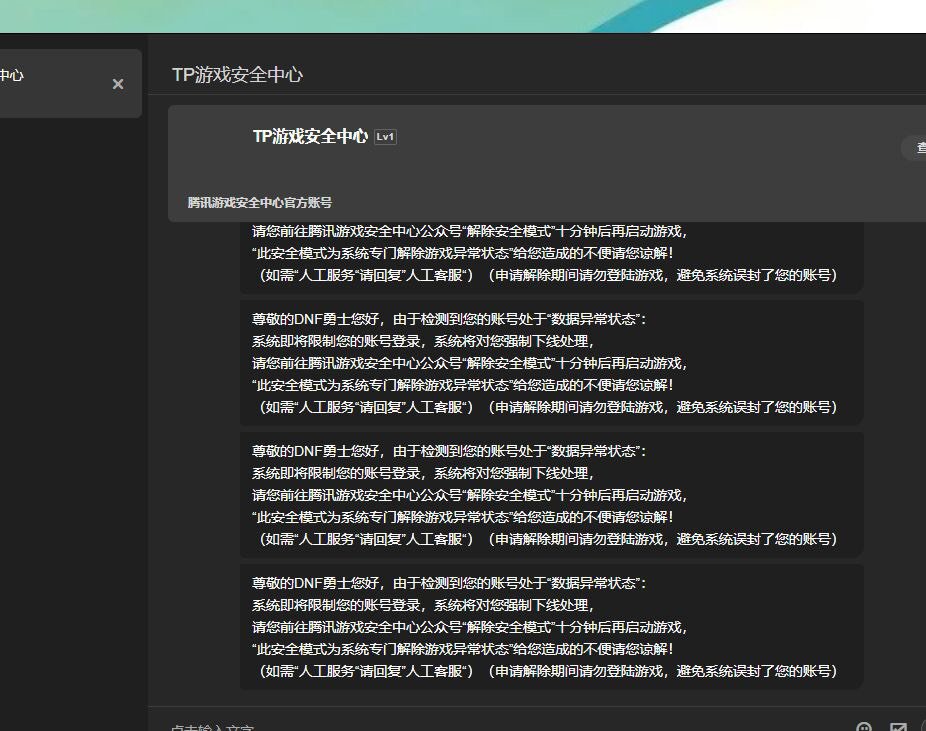Close the conversation tab in the sidebar
The height and width of the screenshot is (731, 926).
click(x=118, y=84)
